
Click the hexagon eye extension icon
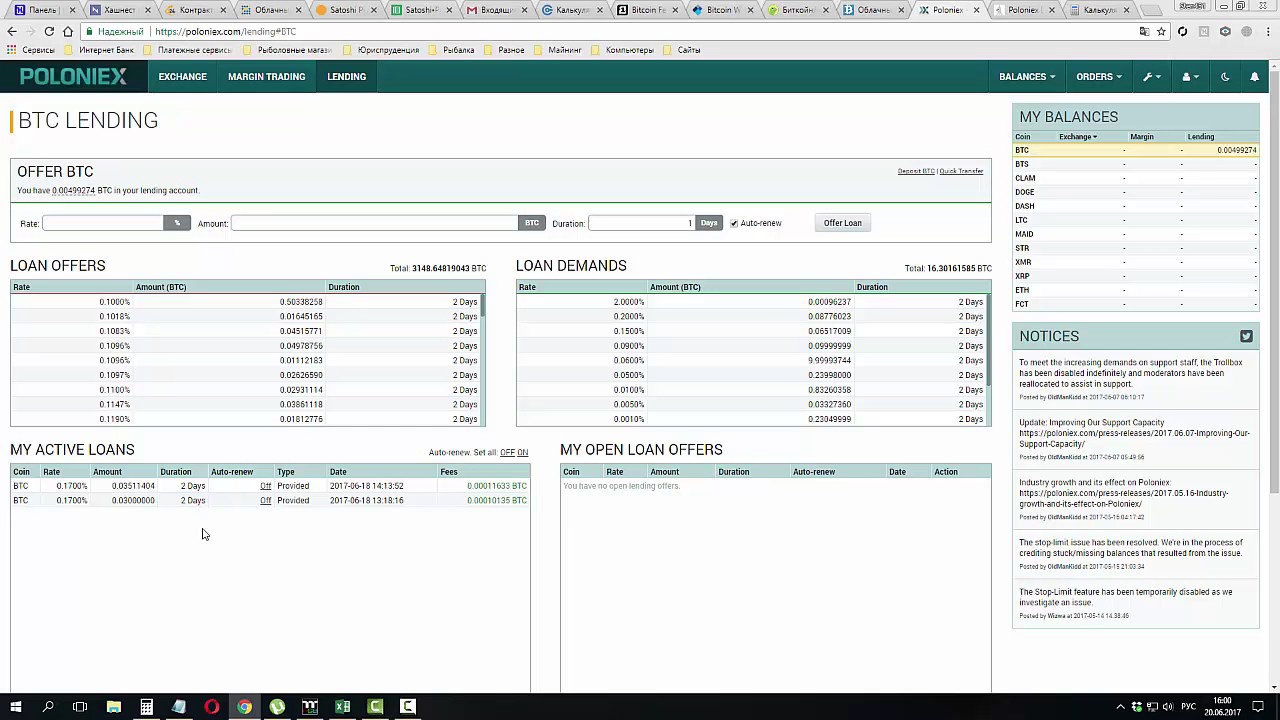1225,31
